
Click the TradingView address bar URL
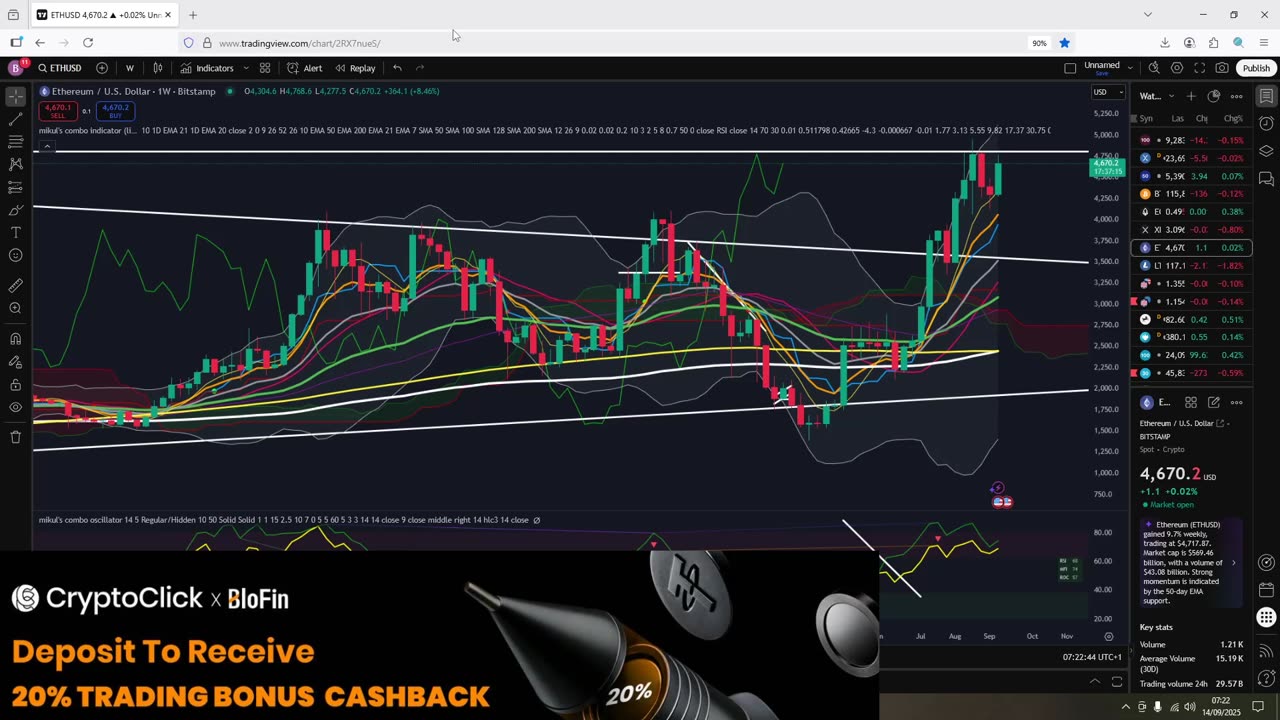tap(299, 43)
